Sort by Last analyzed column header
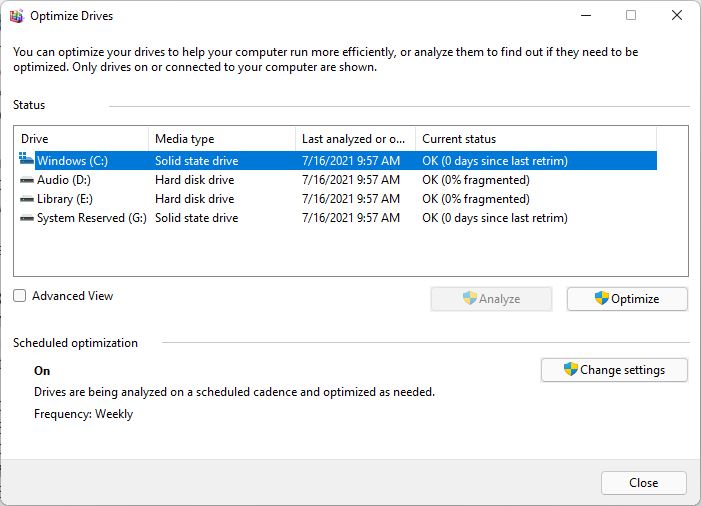Viewport: 701px width, 506px height. click(354, 139)
